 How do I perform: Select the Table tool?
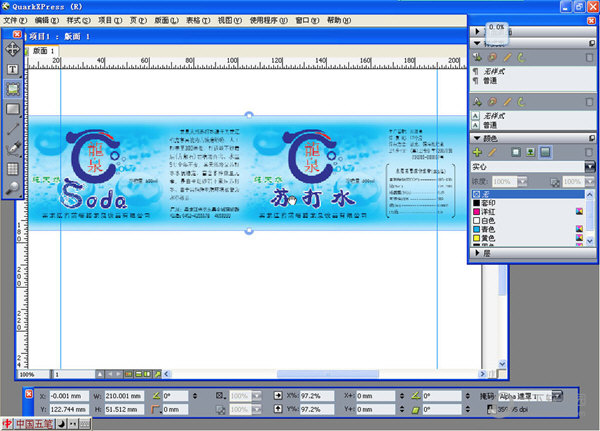click(x=13, y=169)
